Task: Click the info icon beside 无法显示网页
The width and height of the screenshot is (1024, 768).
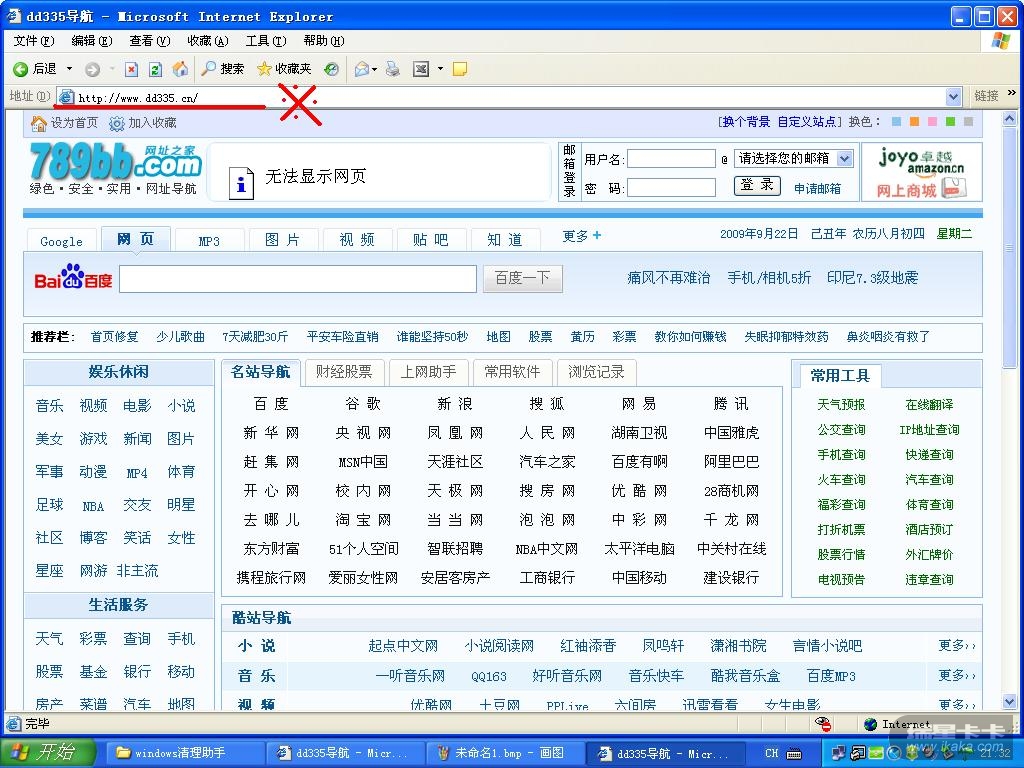Action: click(240, 183)
